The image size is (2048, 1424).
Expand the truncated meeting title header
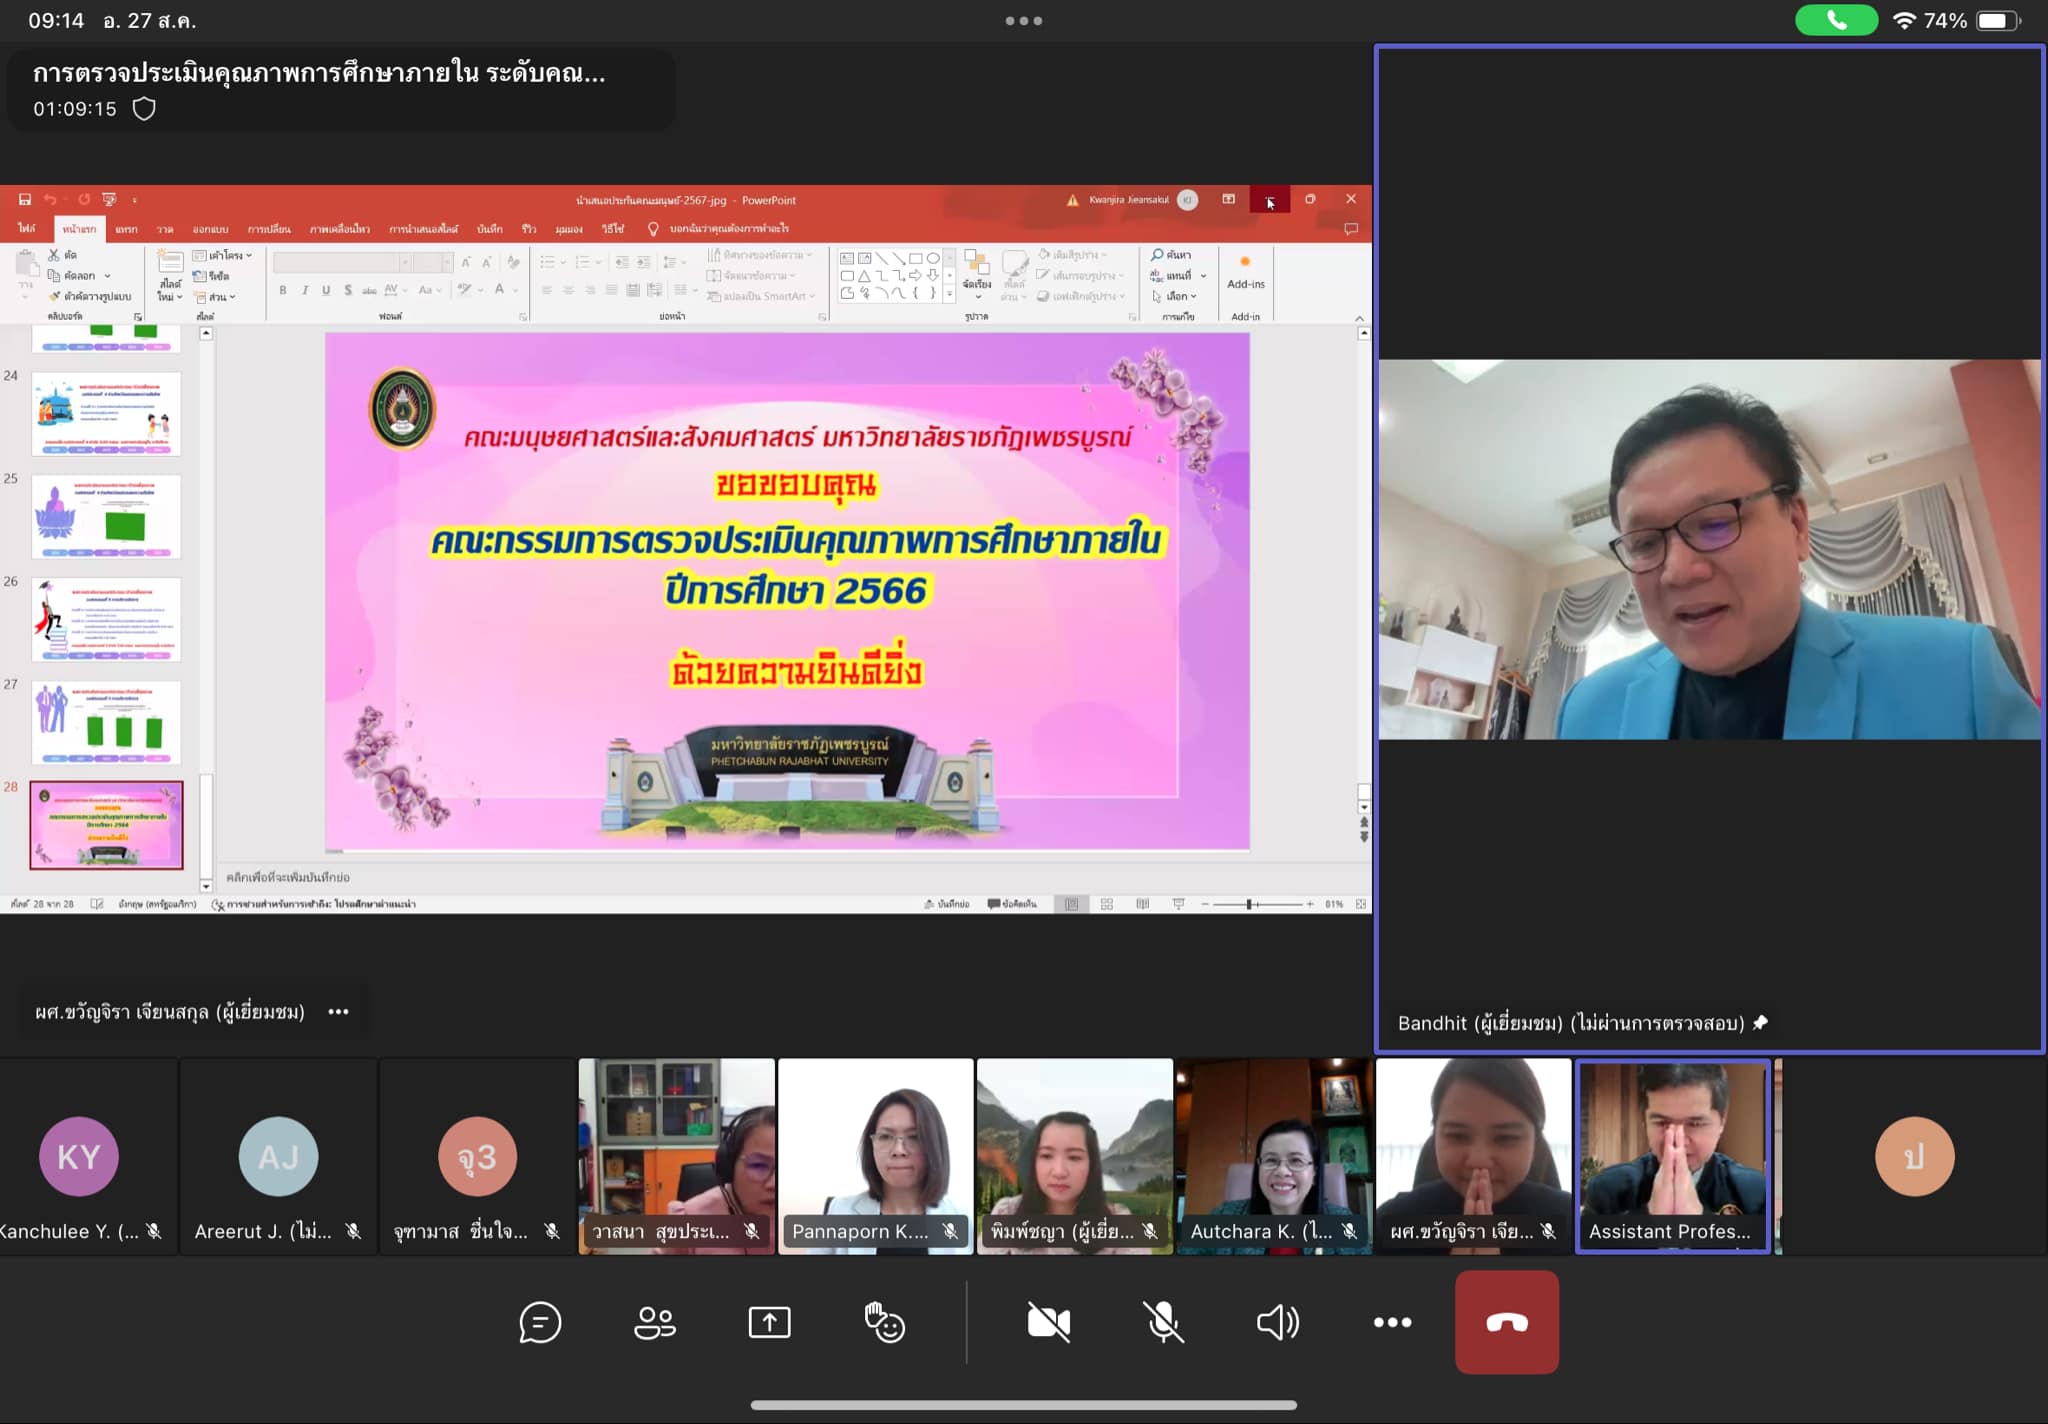[320, 73]
